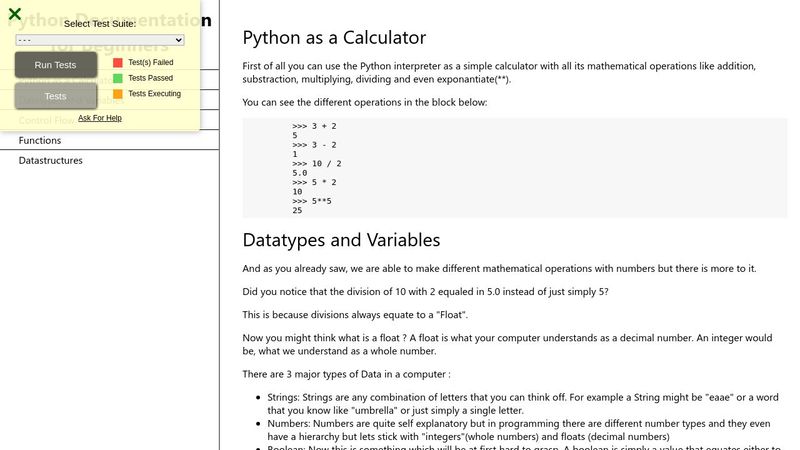This screenshot has width=800, height=450.
Task: Click the orange Tests Executing swatch
Action: 118,94
